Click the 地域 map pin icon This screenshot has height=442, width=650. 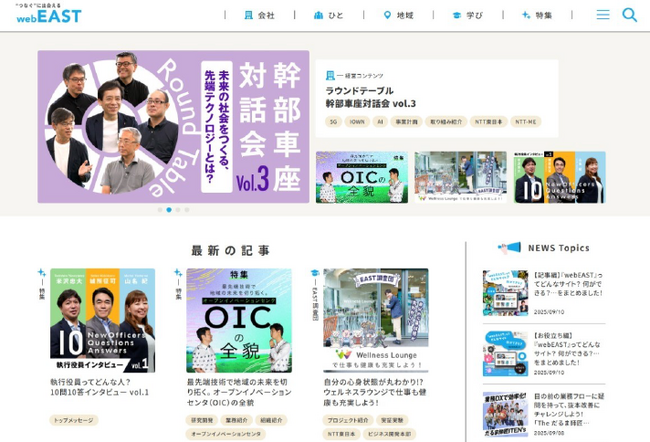coord(387,15)
